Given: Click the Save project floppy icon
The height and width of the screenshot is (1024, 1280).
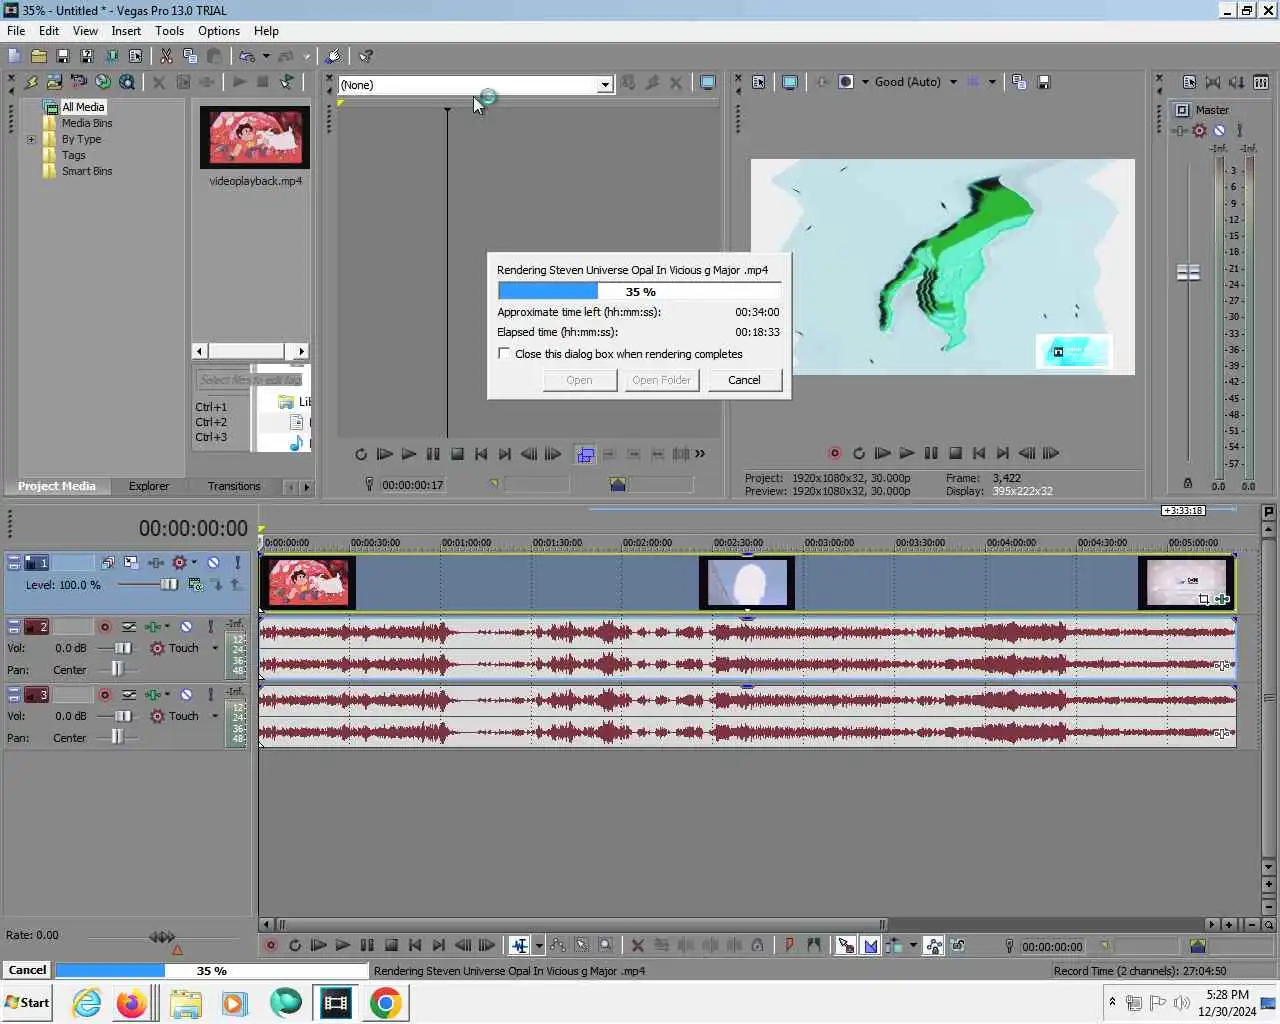Looking at the screenshot, I should 62,56.
